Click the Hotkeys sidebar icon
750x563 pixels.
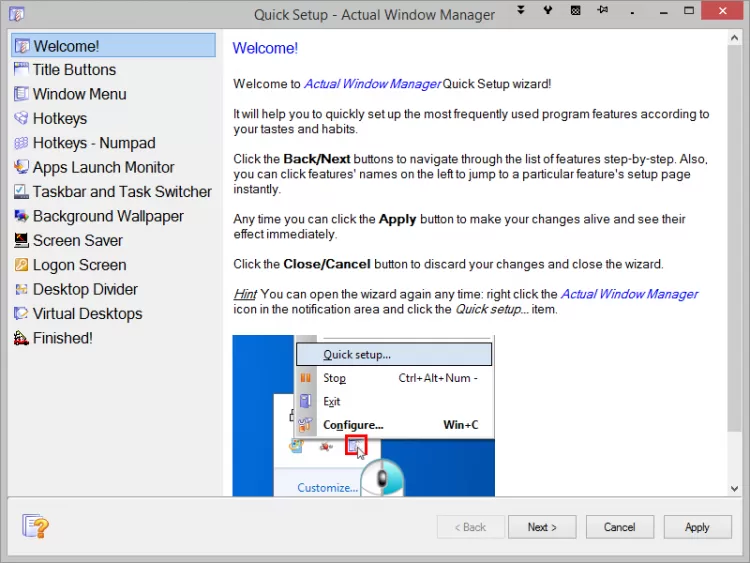point(21,118)
